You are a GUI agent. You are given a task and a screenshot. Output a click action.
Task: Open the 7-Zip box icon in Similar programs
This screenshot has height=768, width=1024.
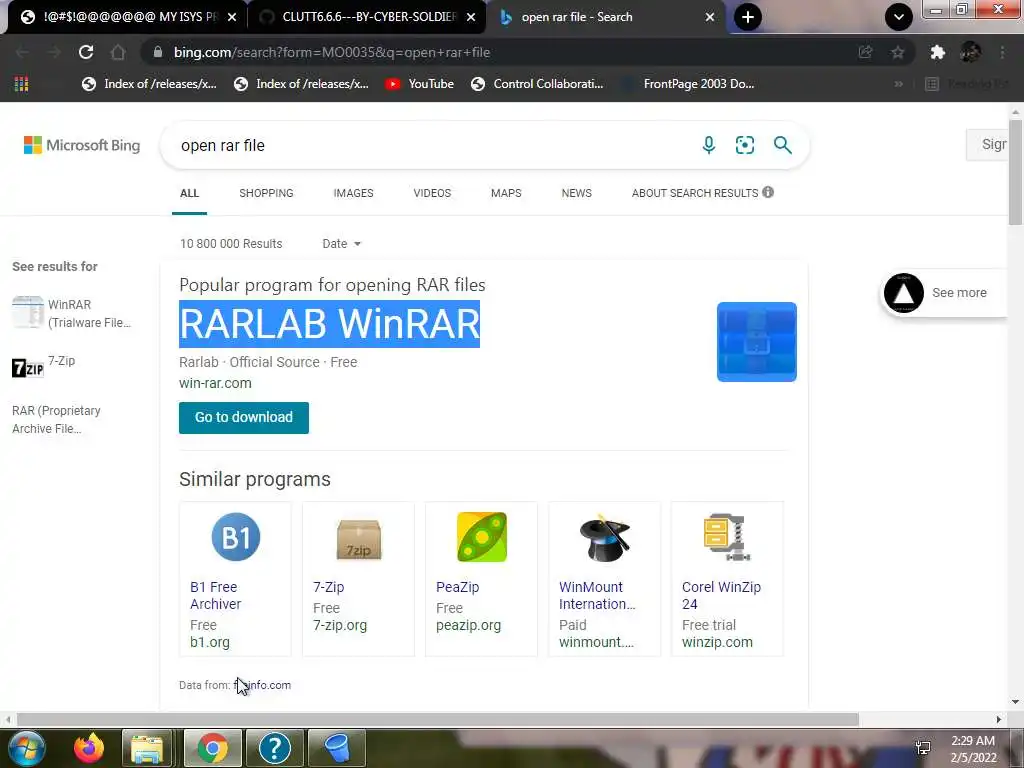pyautogui.click(x=359, y=539)
